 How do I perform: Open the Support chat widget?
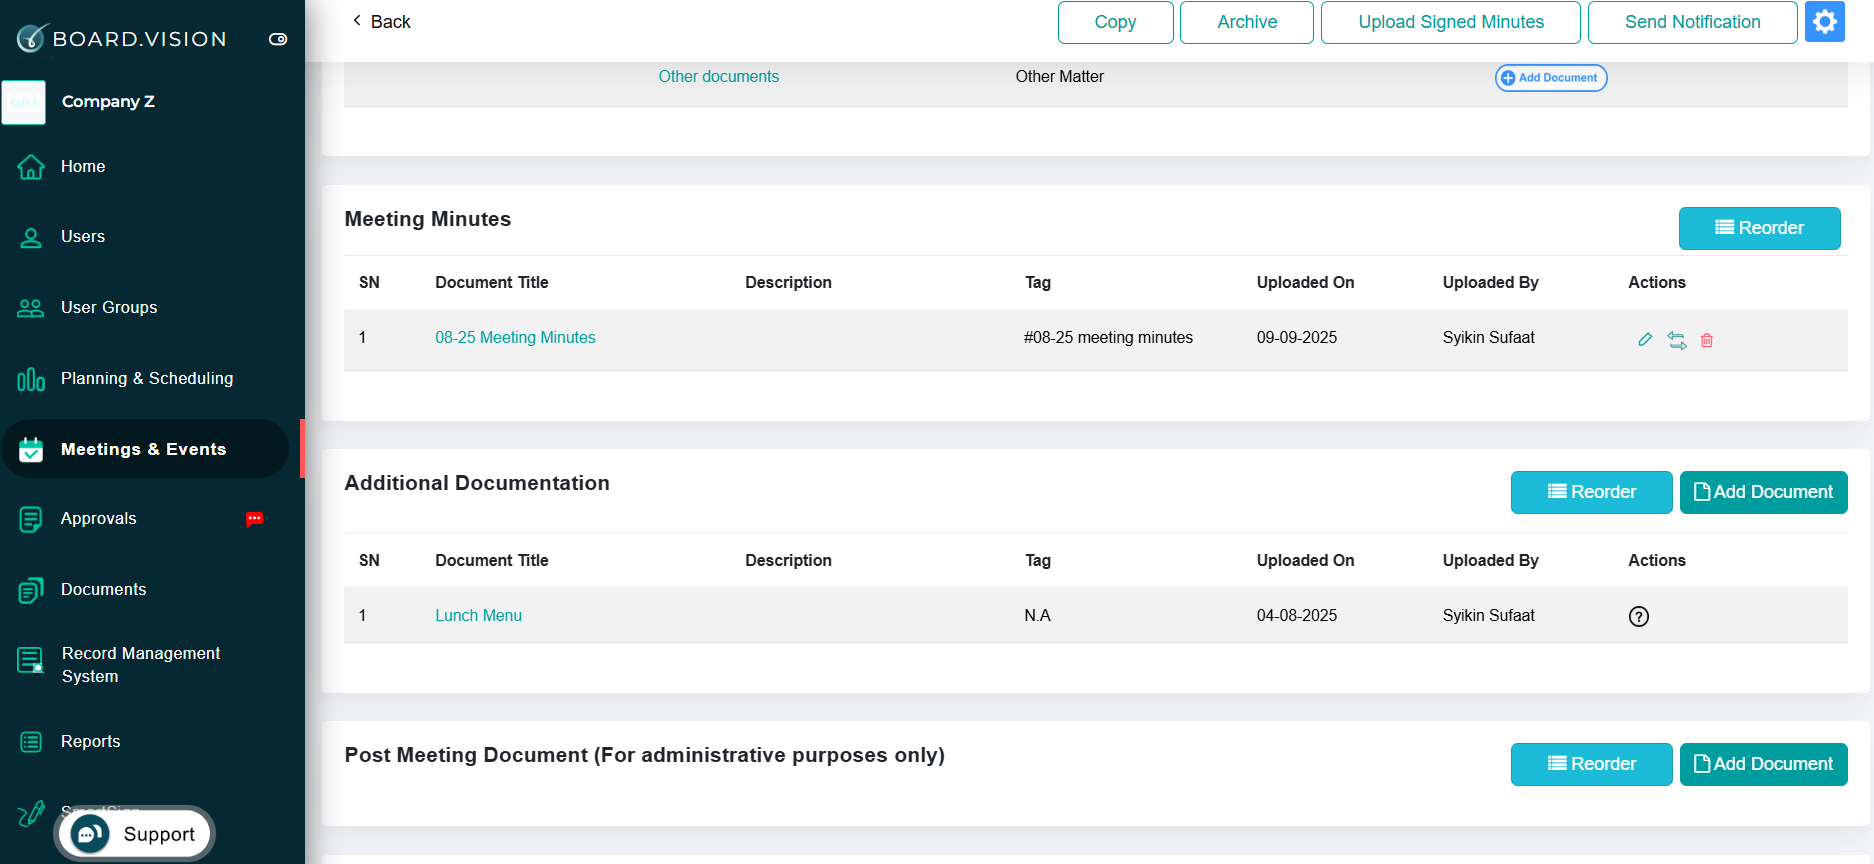[135, 833]
